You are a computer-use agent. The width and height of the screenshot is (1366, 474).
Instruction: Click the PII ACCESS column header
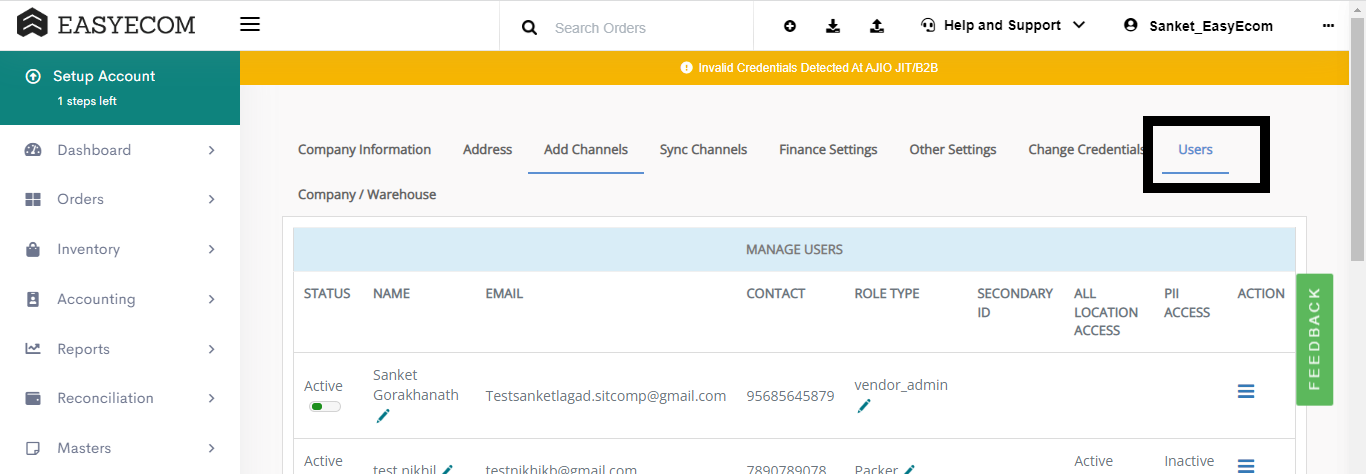coord(1188,303)
